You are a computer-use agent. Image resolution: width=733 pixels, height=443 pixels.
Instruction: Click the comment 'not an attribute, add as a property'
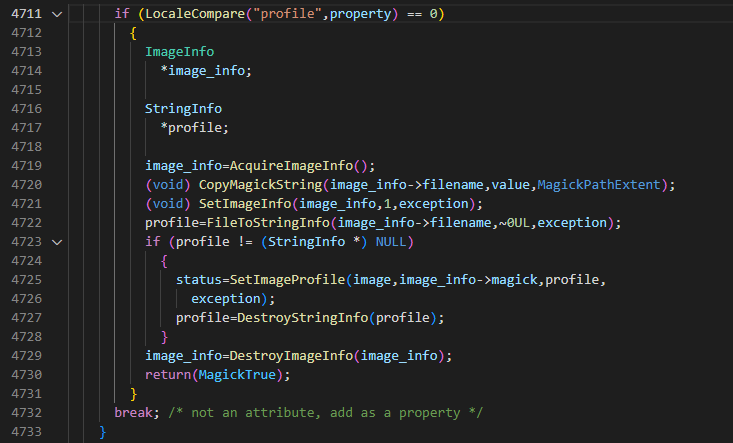325,413
